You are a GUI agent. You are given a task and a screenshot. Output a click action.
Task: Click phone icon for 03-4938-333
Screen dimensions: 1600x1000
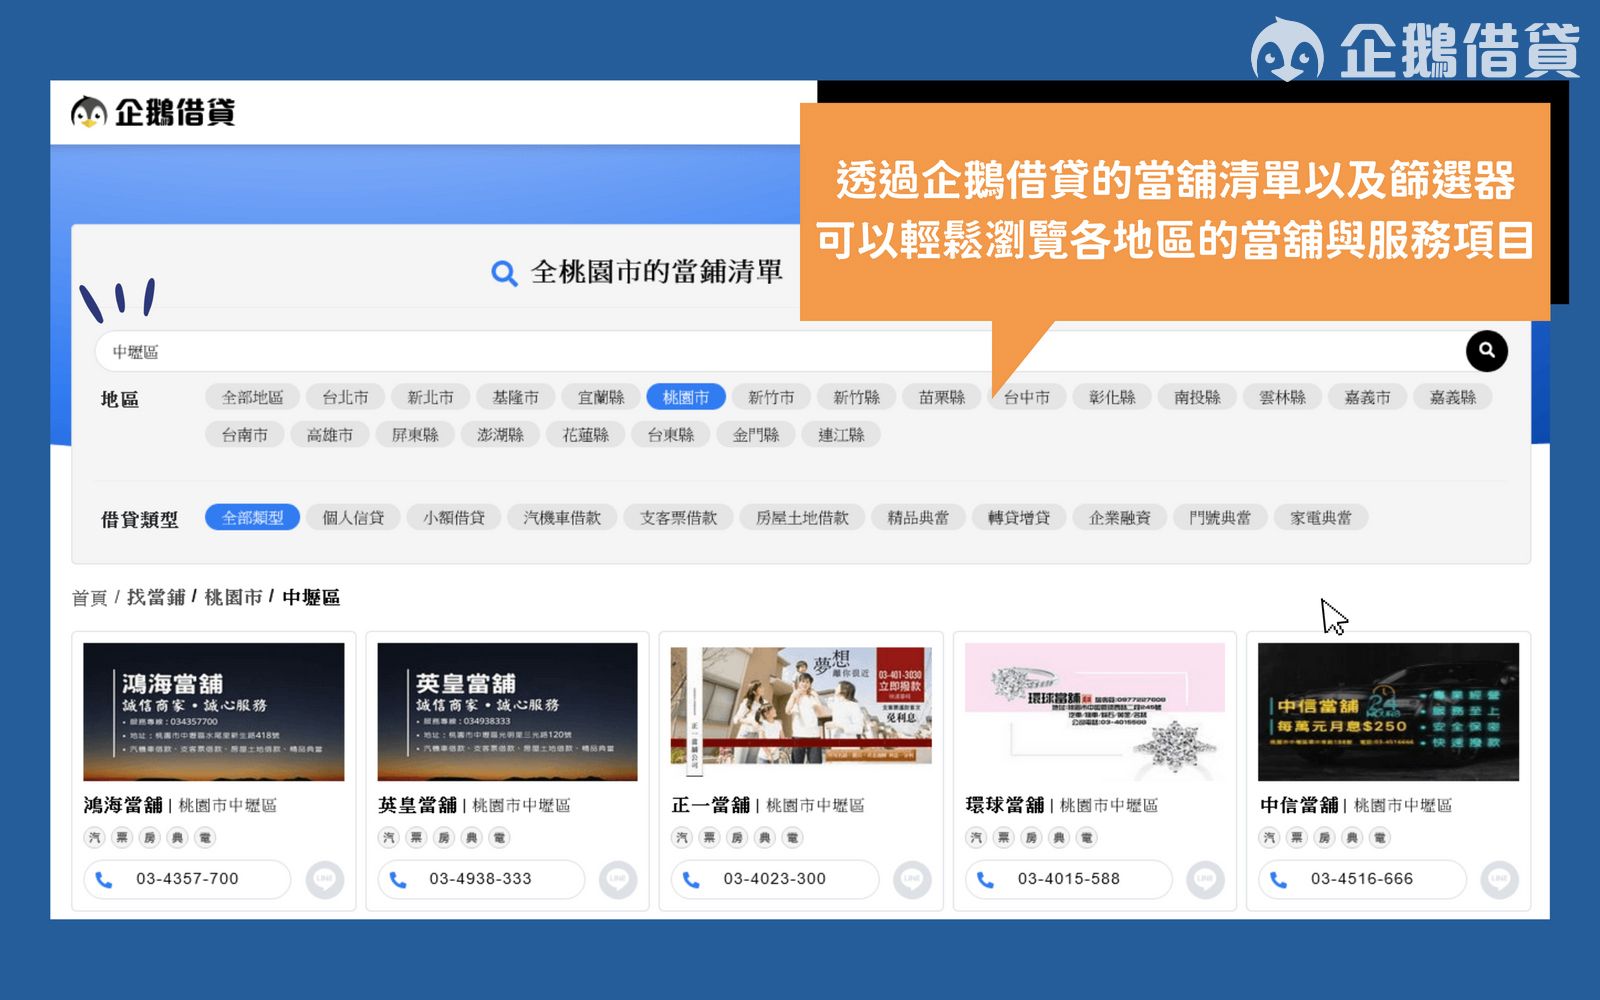[x=398, y=879]
